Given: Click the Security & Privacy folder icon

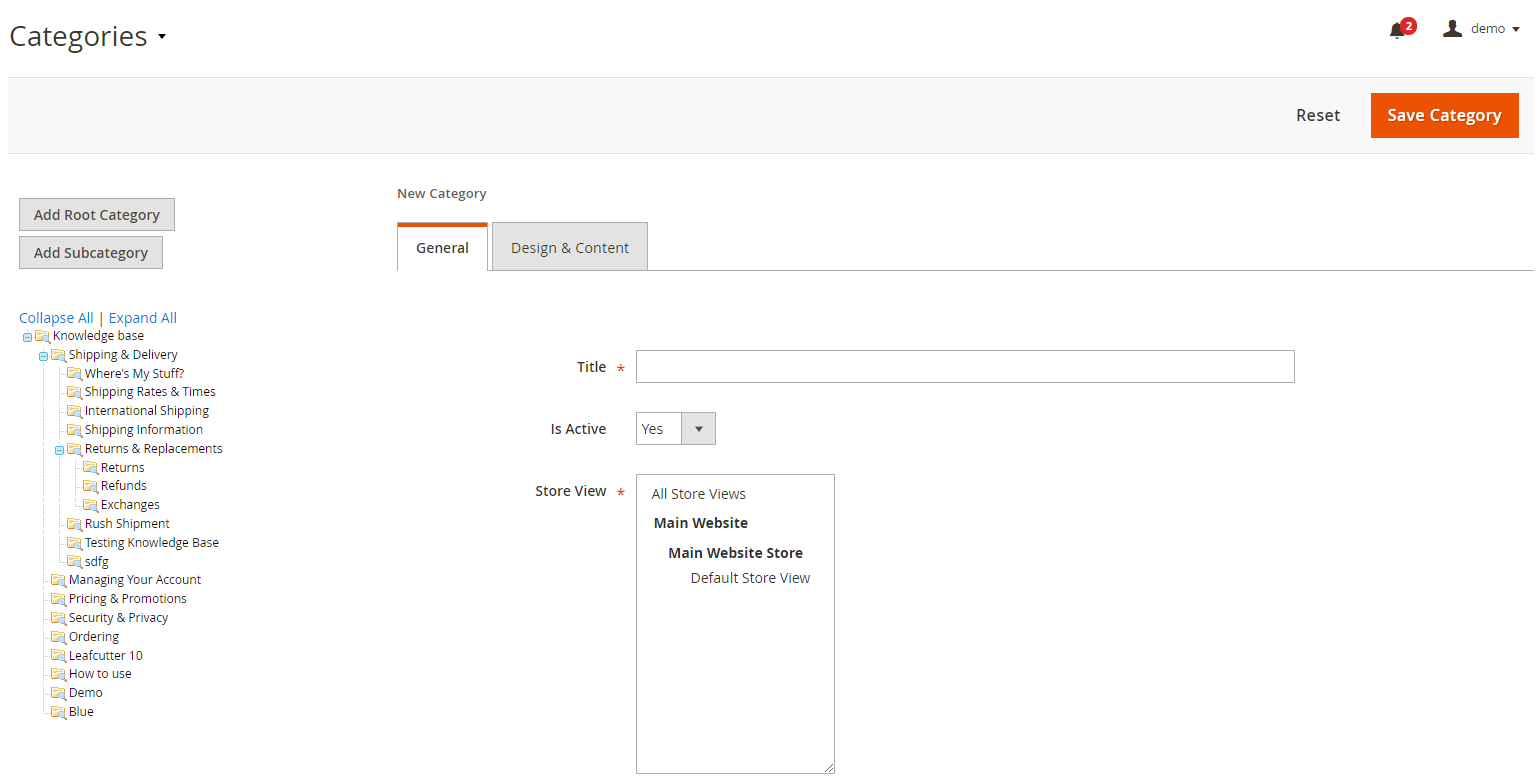Looking at the screenshot, I should click(x=59, y=618).
